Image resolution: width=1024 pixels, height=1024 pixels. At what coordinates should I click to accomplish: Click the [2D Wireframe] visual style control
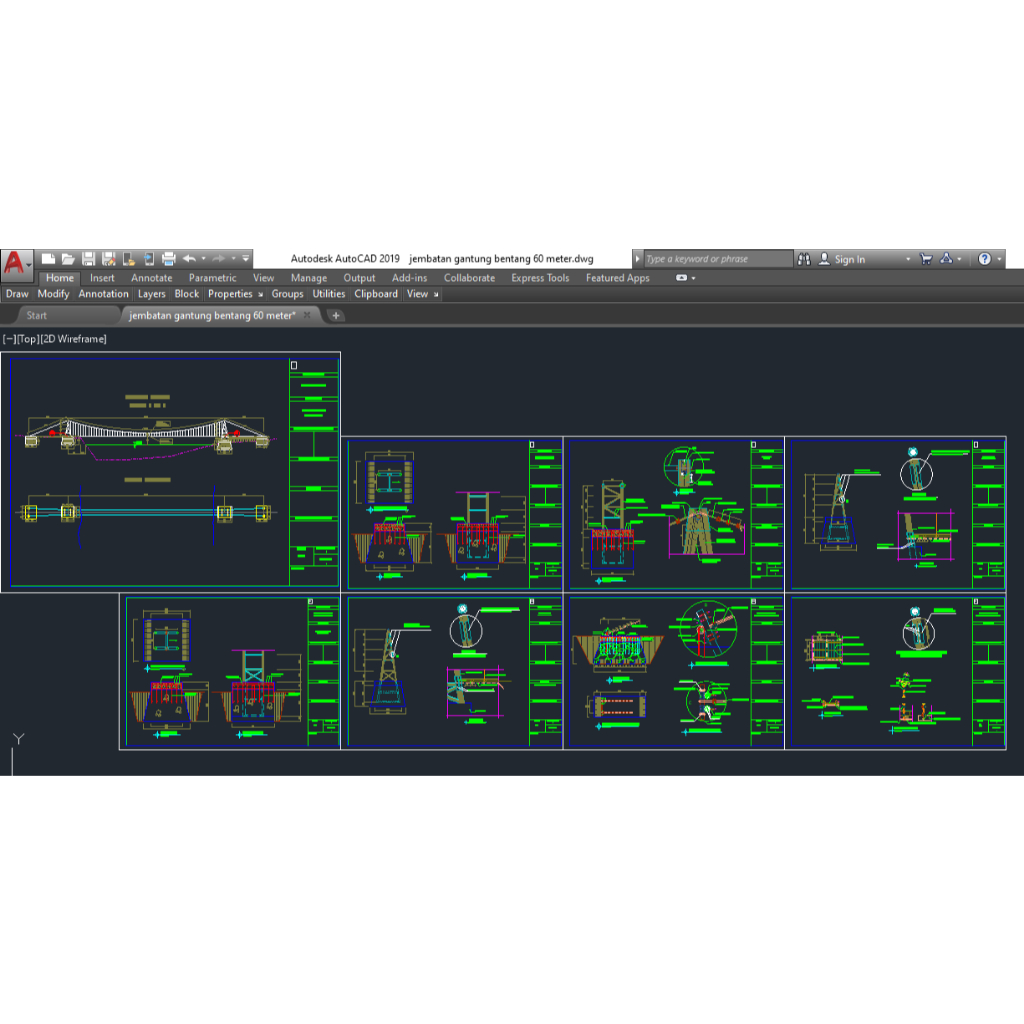pos(73,339)
